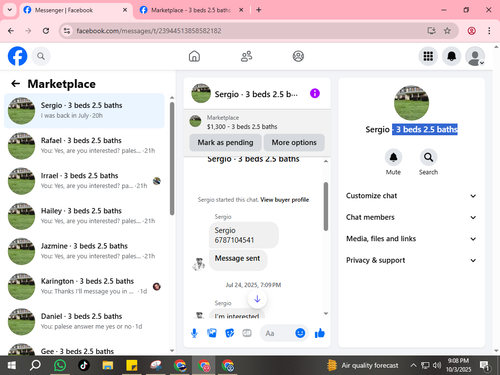
Task: Choose a GIF icon in composer
Action: pyautogui.click(x=247, y=333)
